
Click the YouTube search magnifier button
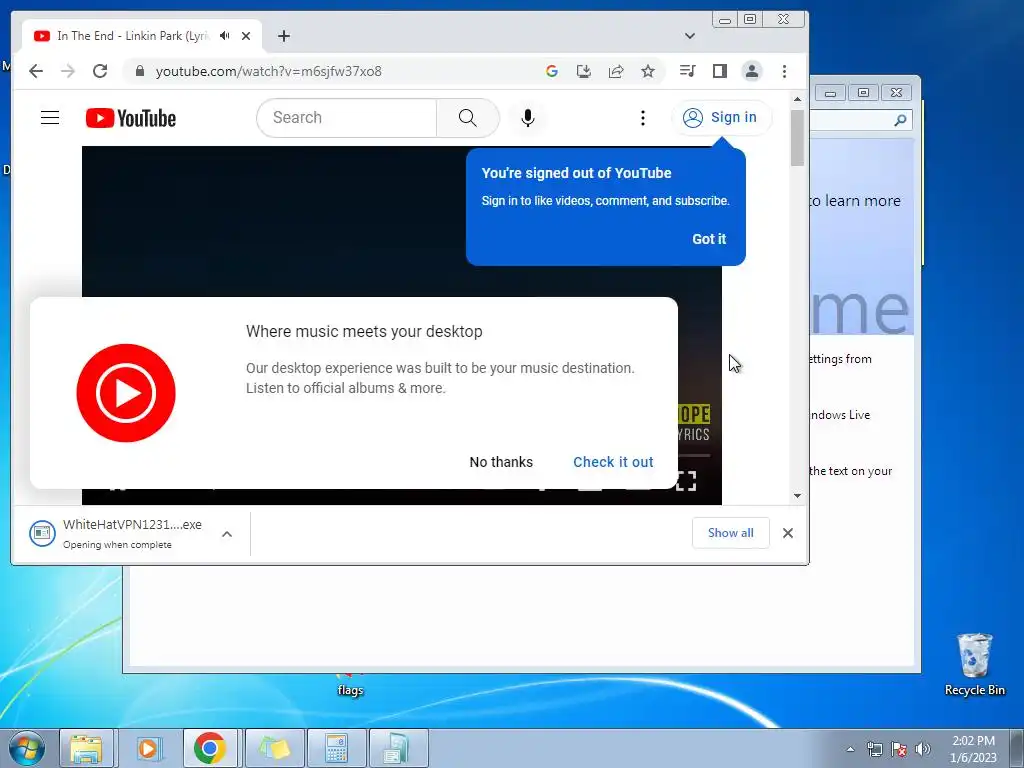click(468, 118)
